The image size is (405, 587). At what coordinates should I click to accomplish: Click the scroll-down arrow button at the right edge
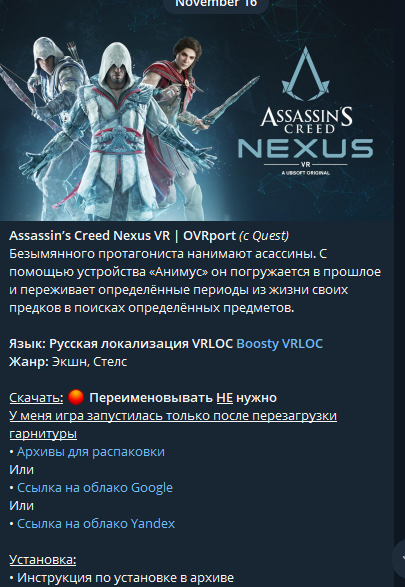point(400,558)
